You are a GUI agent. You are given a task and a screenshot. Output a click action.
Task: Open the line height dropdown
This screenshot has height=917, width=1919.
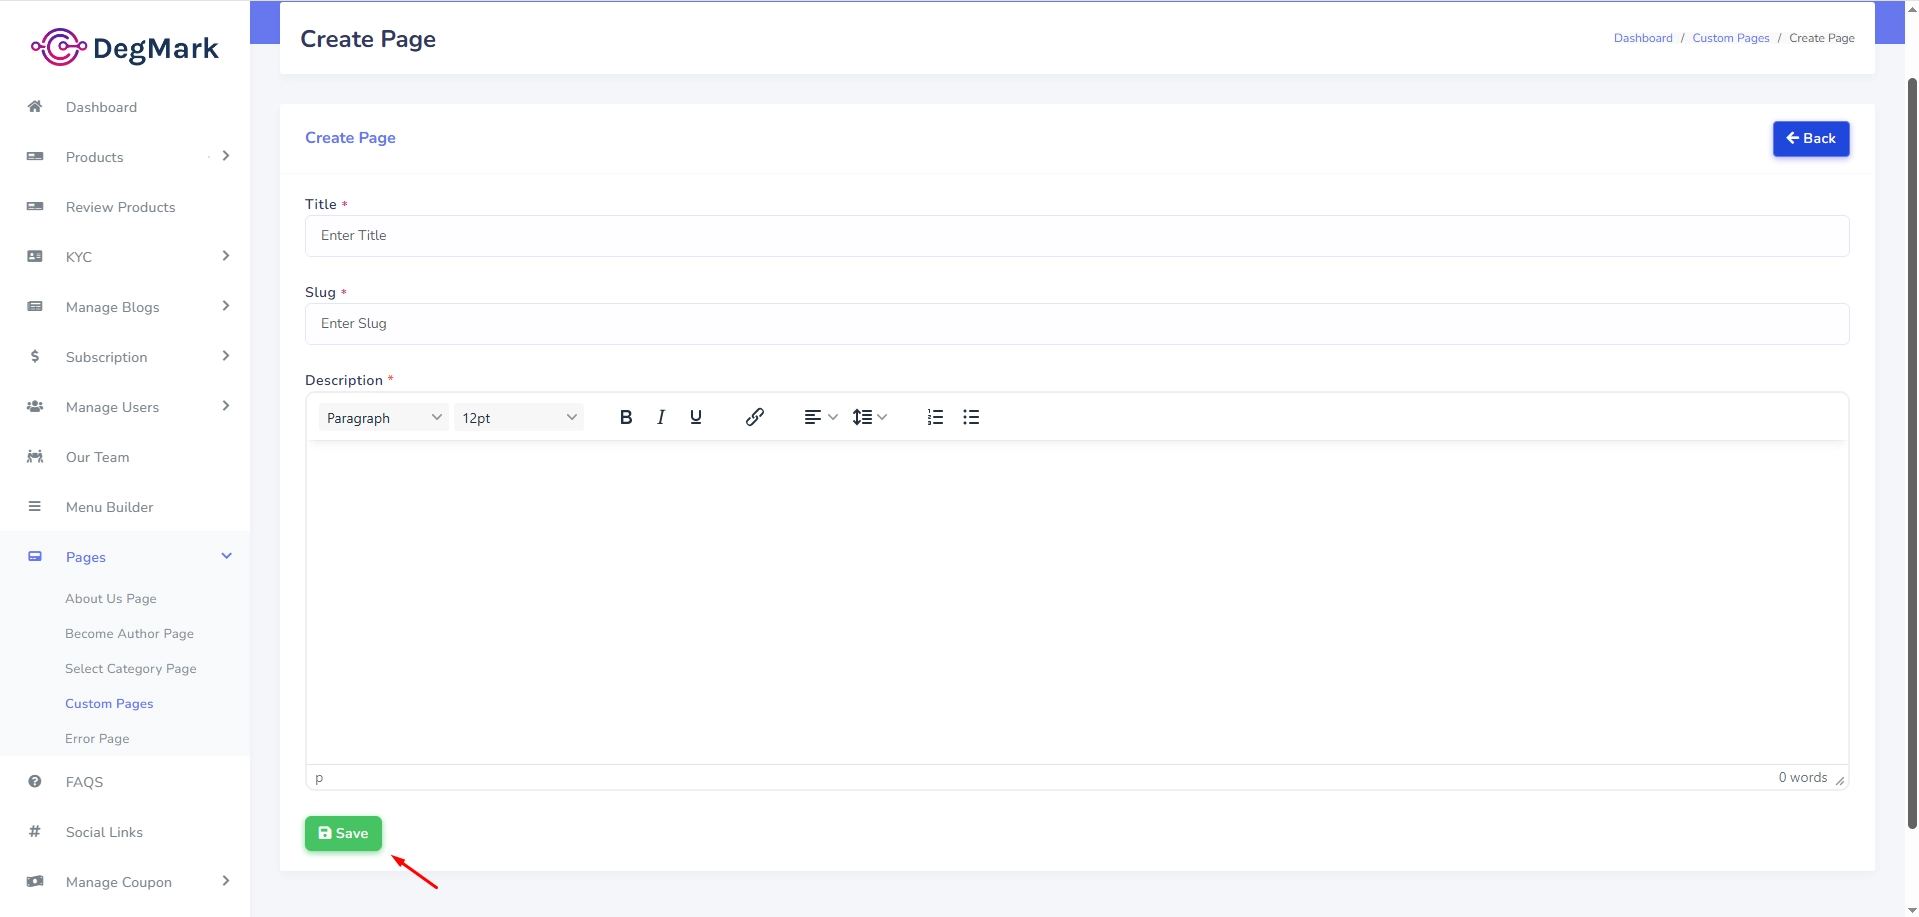(870, 417)
